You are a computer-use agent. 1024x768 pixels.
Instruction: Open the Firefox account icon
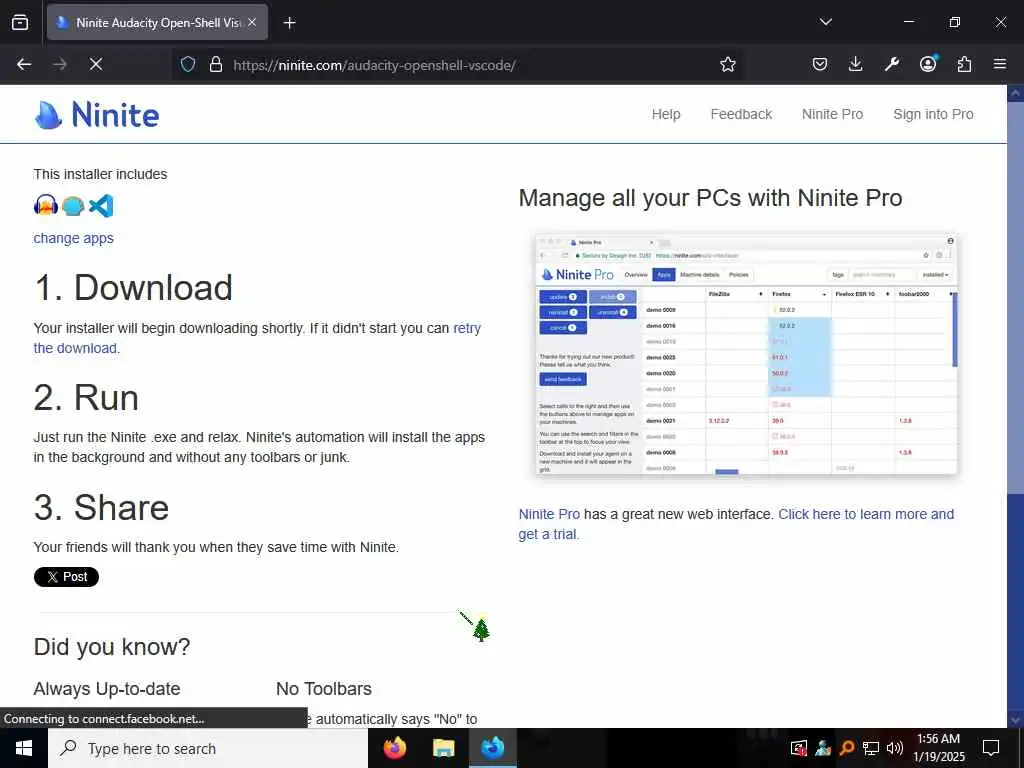[x=928, y=63]
